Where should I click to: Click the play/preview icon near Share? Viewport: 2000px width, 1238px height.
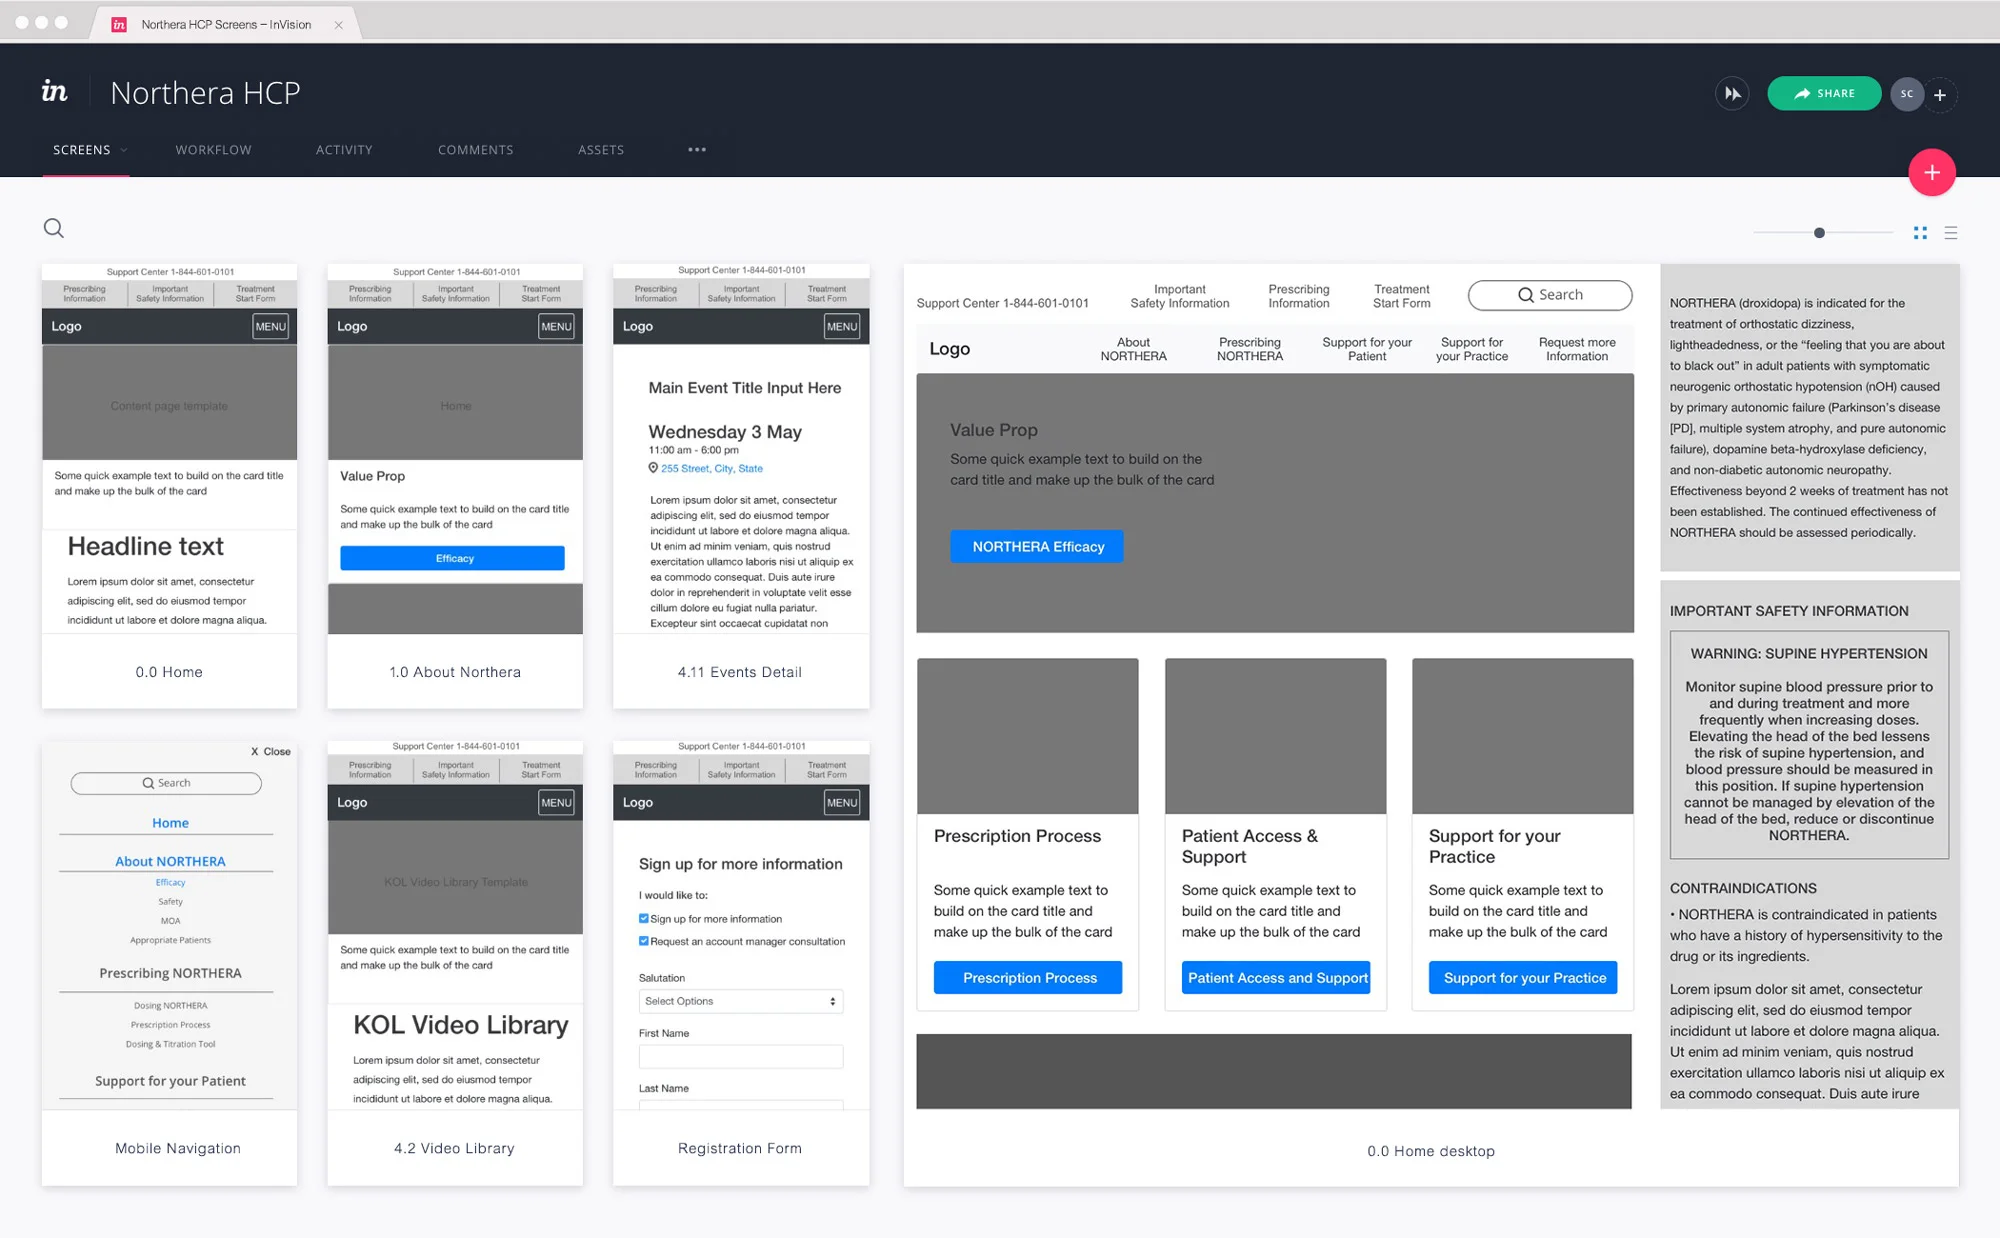pyautogui.click(x=1733, y=93)
